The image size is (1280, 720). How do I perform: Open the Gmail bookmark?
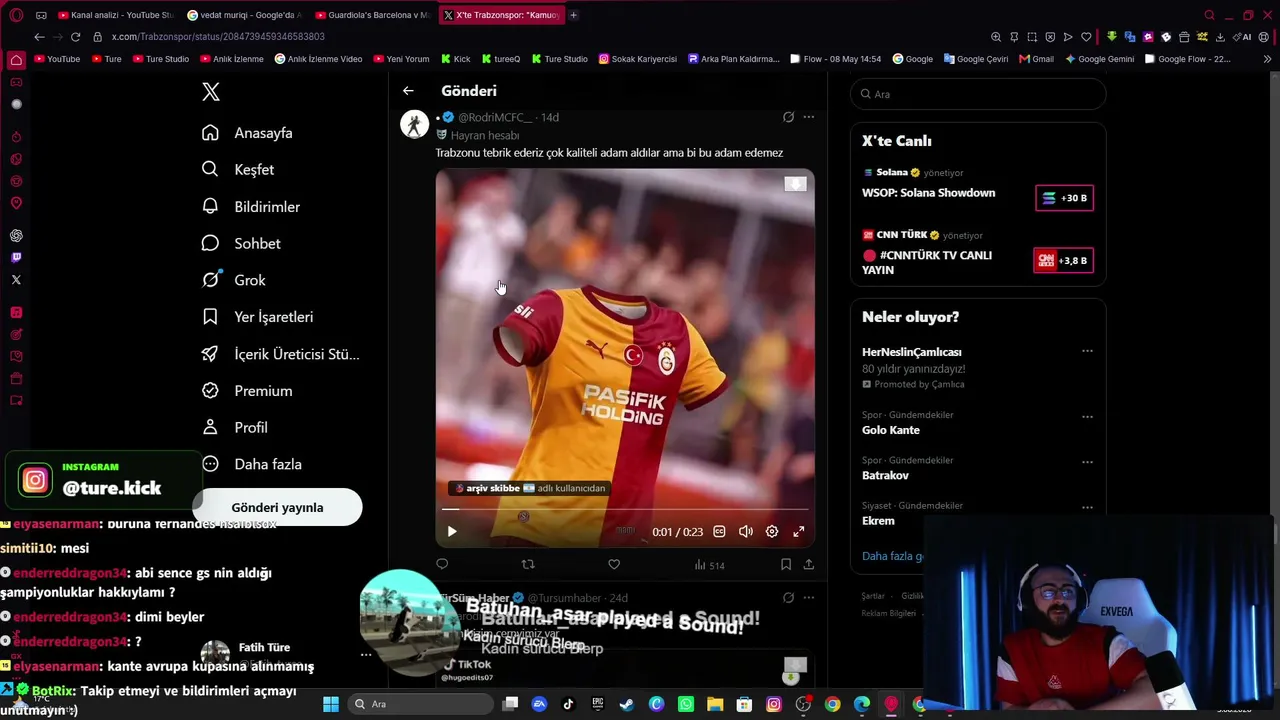pos(1036,59)
